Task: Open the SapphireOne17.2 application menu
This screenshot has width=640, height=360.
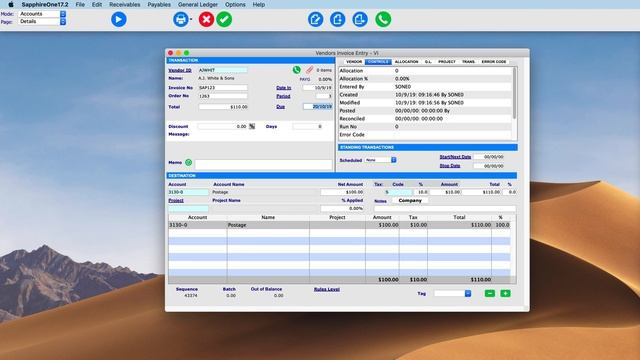Action: click(45, 4)
